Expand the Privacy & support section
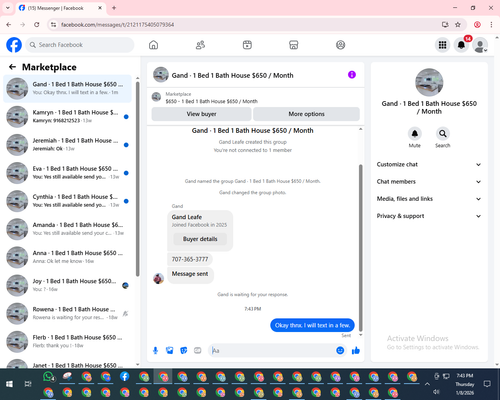 tap(429, 216)
